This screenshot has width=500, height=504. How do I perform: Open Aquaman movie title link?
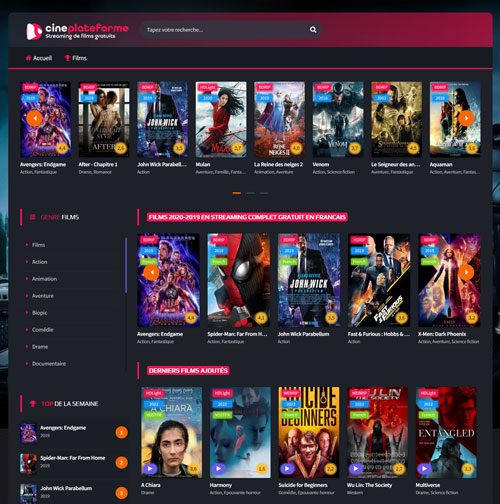click(441, 164)
